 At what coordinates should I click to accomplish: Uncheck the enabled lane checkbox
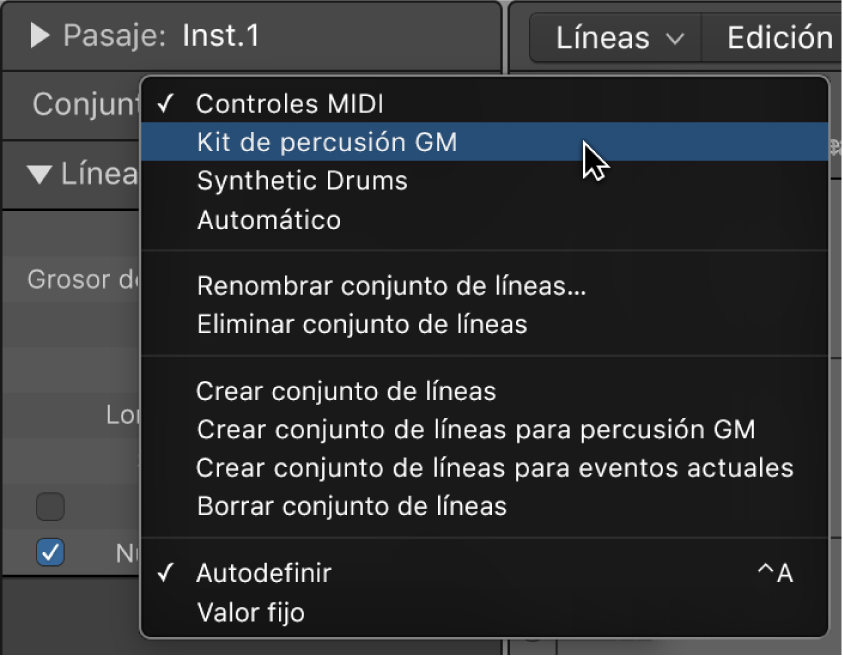pyautogui.click(x=50, y=552)
